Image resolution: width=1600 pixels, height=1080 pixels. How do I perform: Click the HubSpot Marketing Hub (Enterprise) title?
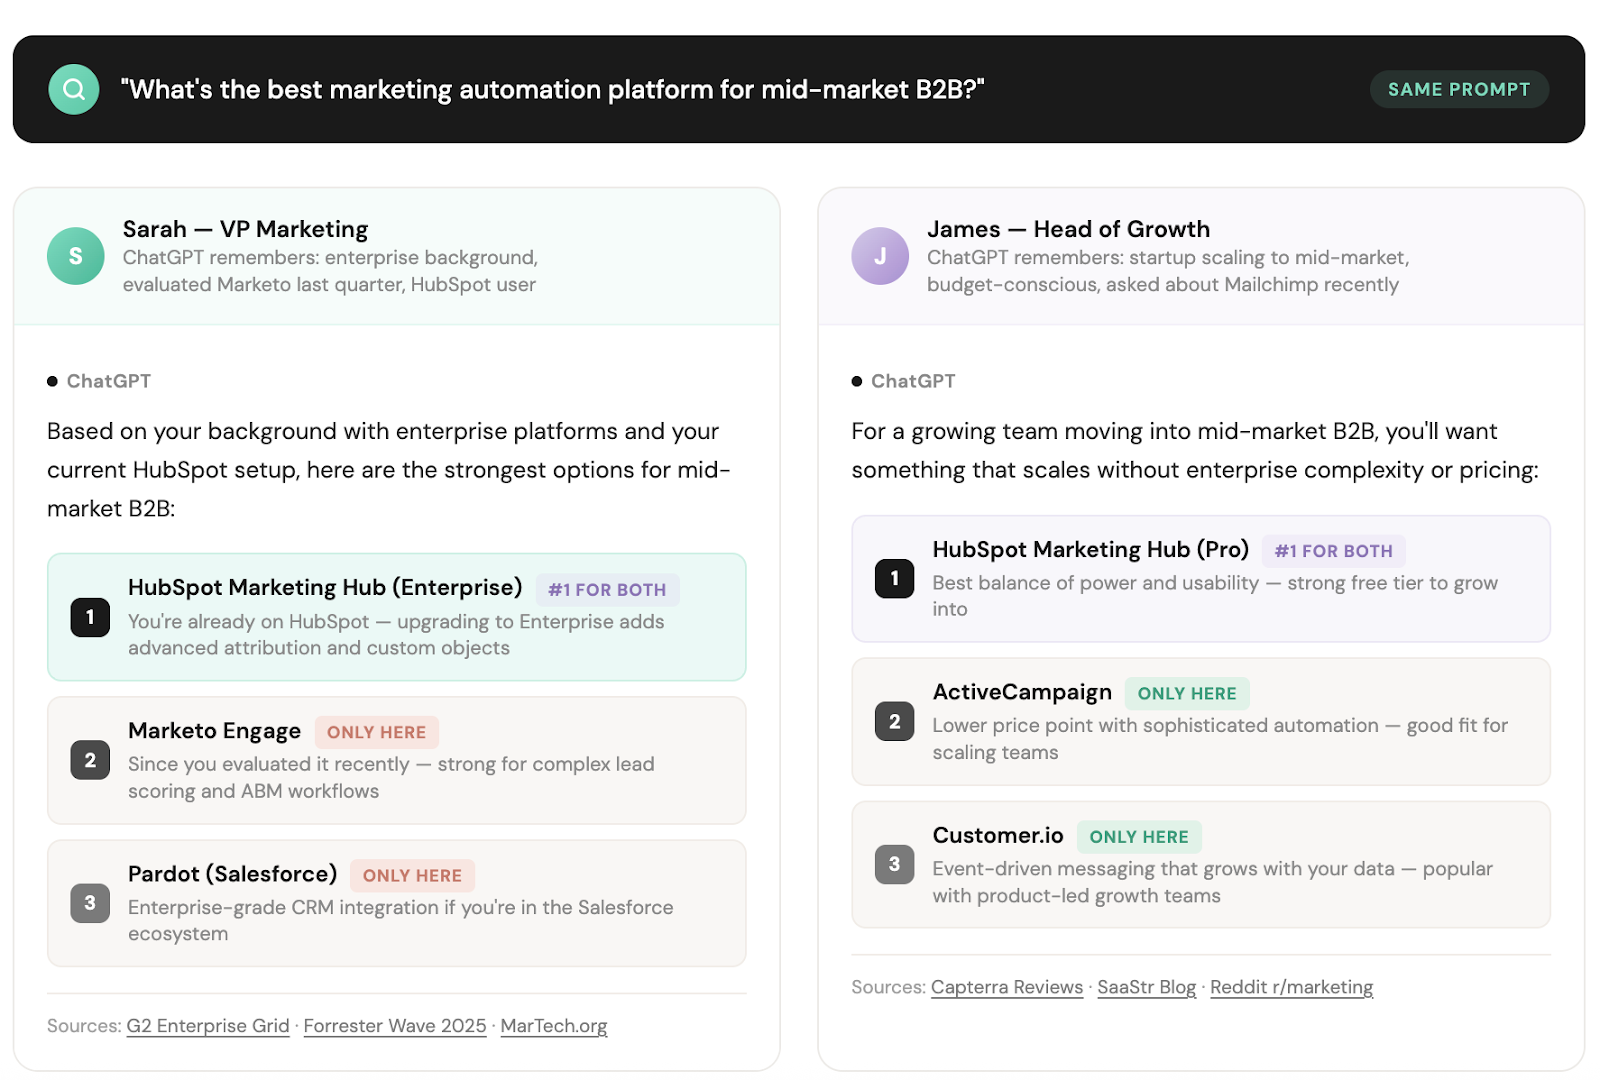coord(325,587)
